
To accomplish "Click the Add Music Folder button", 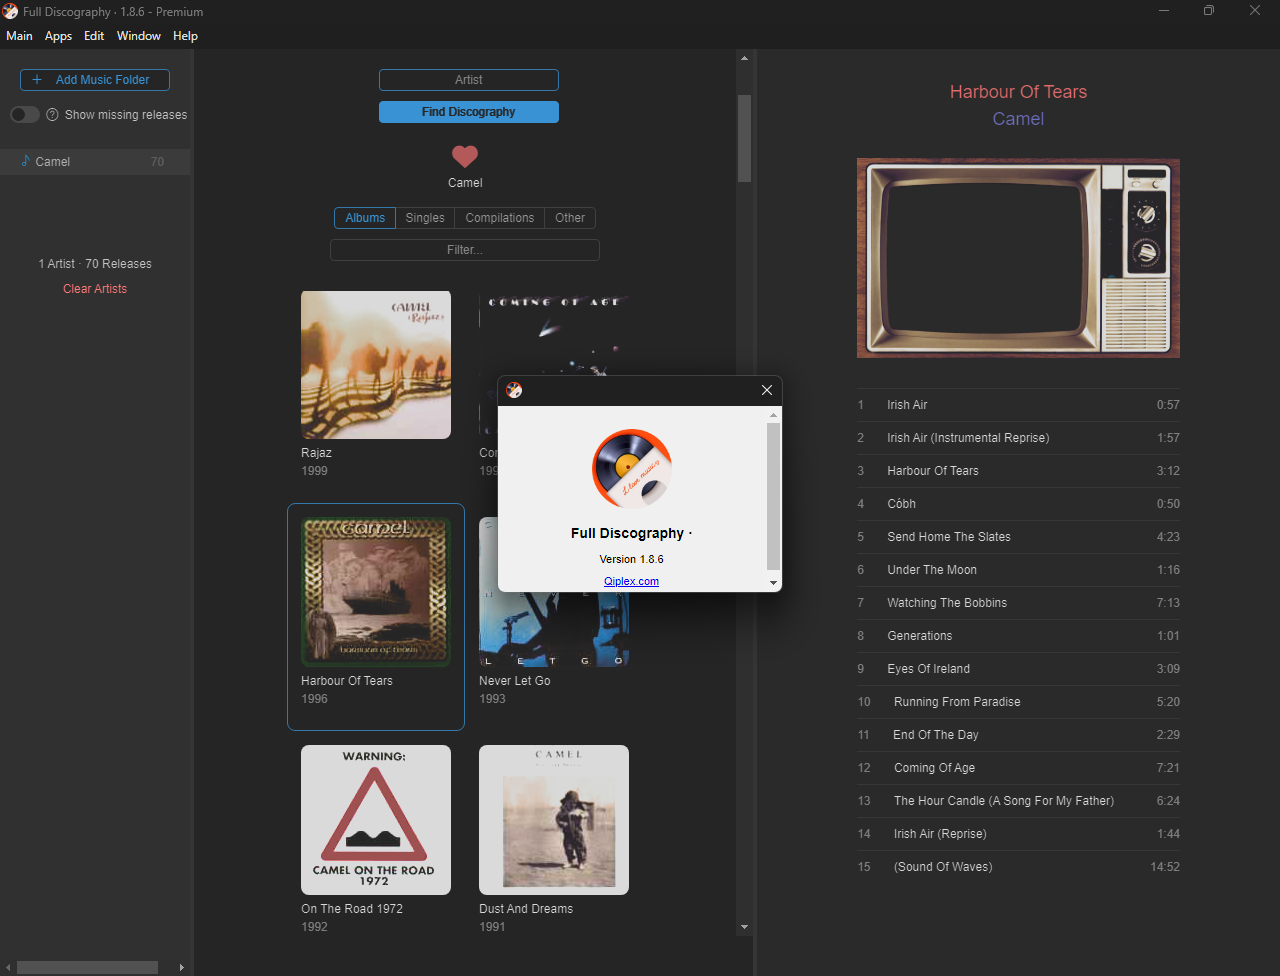I will (95, 80).
